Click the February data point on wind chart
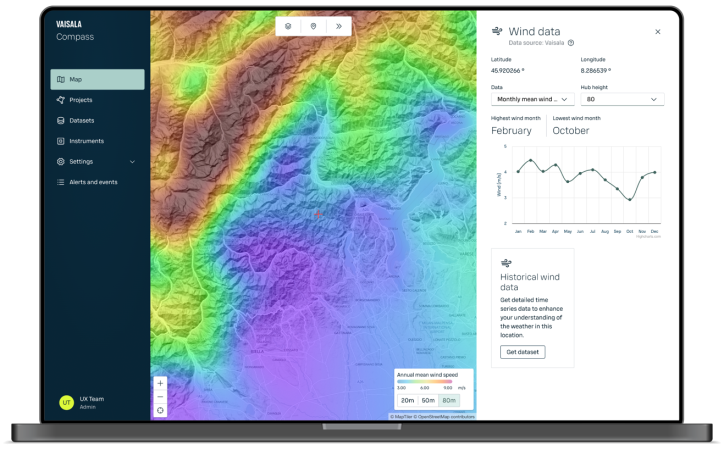 [531, 160]
